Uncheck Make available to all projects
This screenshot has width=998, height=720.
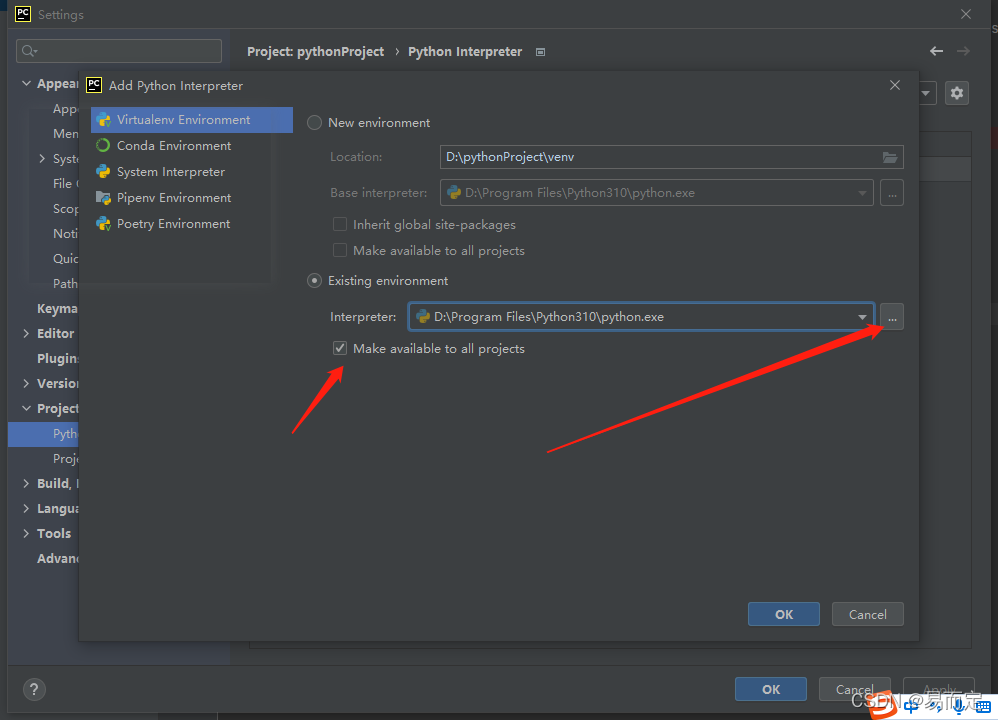pyautogui.click(x=340, y=348)
